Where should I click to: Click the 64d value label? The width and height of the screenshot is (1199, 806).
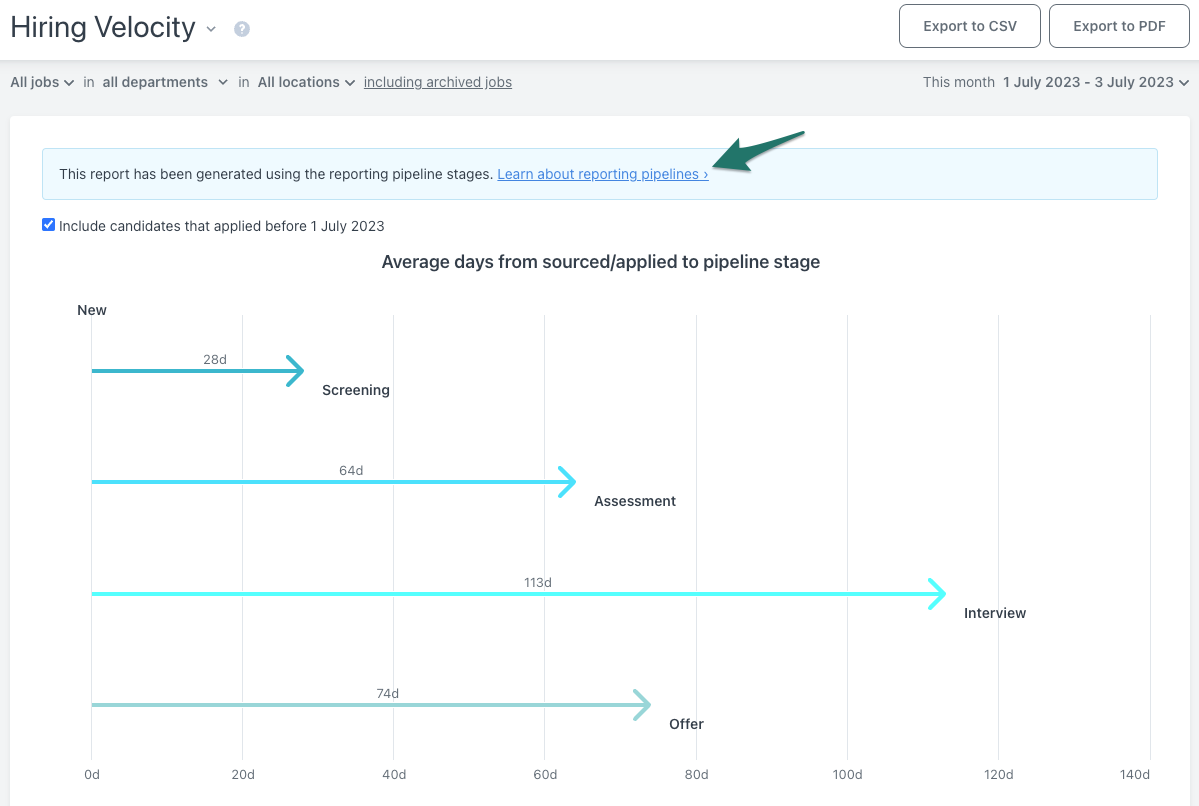click(351, 471)
